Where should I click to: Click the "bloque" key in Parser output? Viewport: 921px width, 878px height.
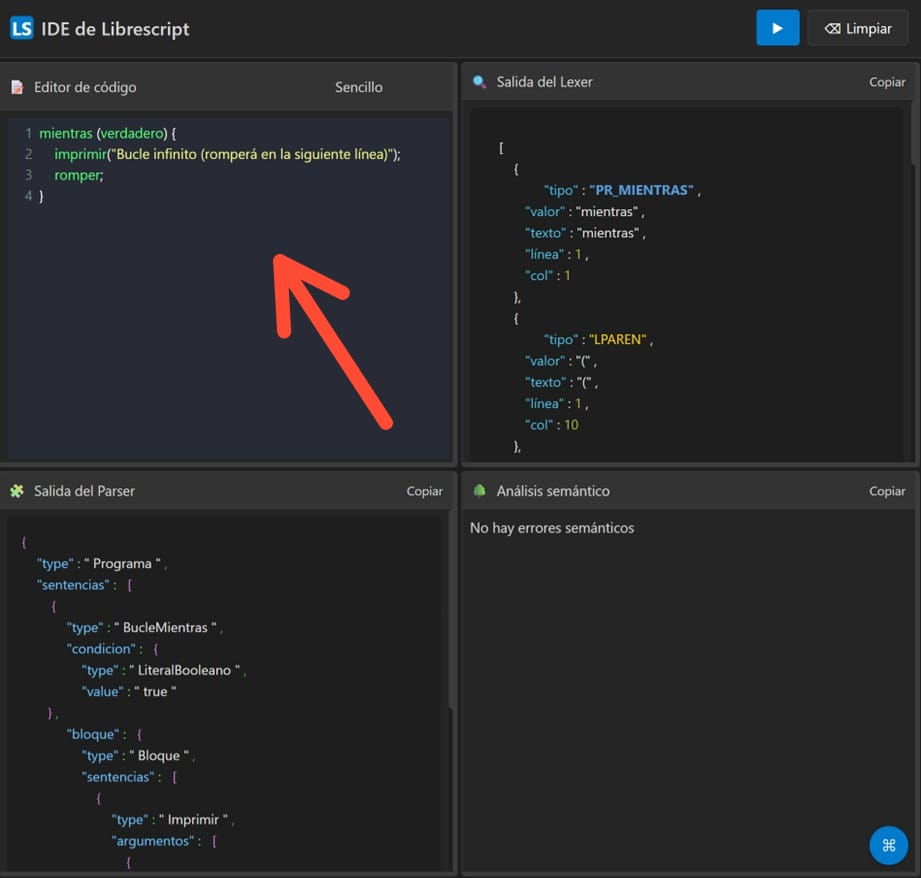click(x=93, y=735)
